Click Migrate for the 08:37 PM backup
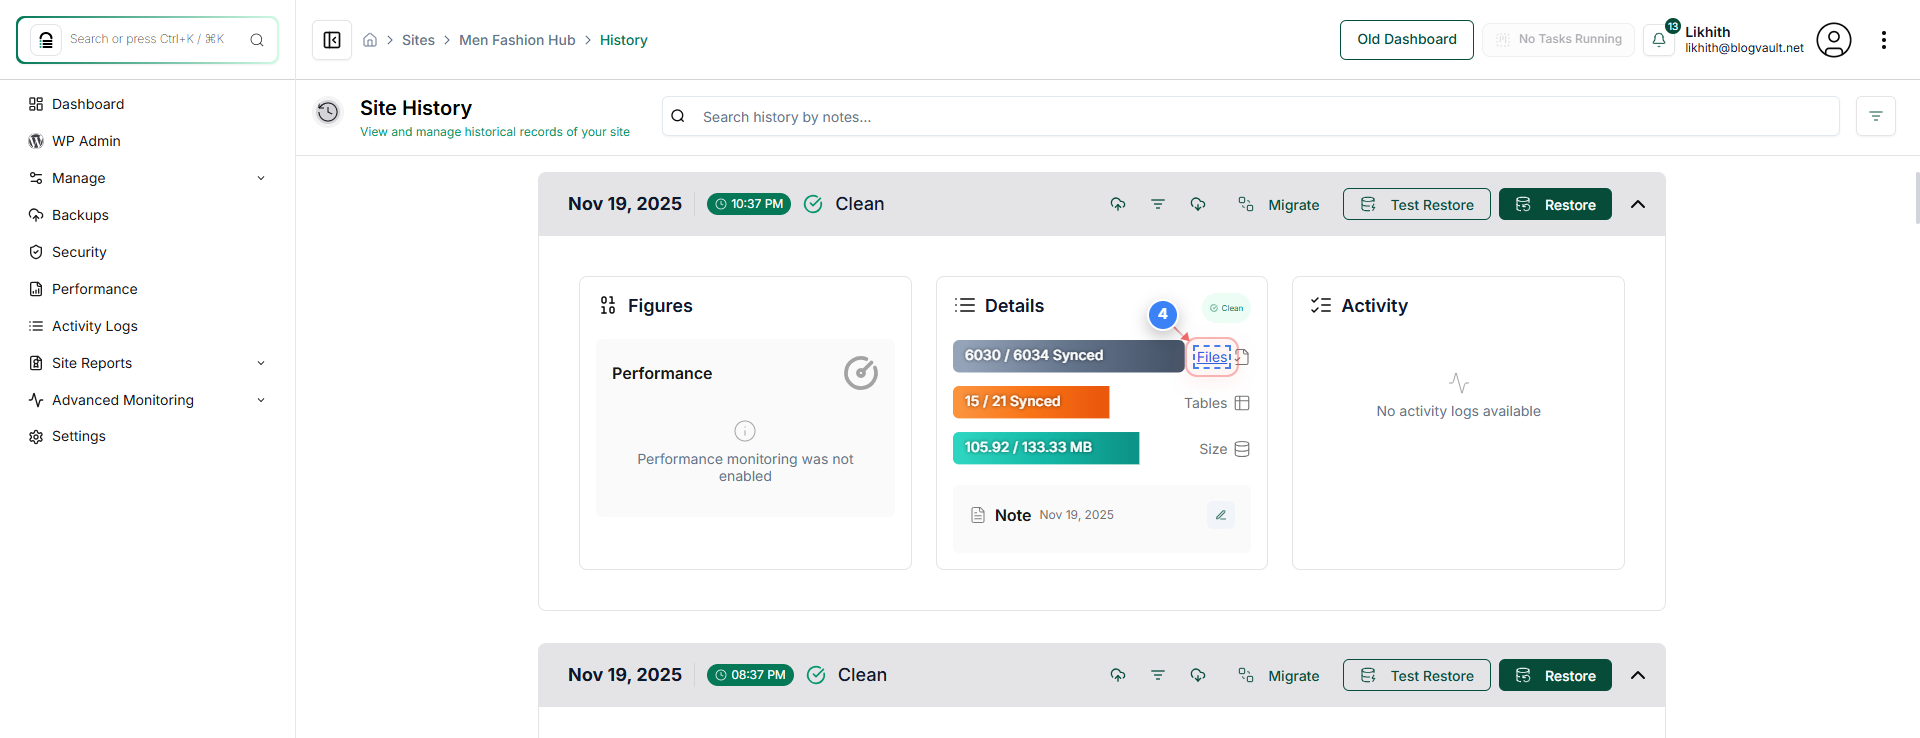 (x=1279, y=675)
